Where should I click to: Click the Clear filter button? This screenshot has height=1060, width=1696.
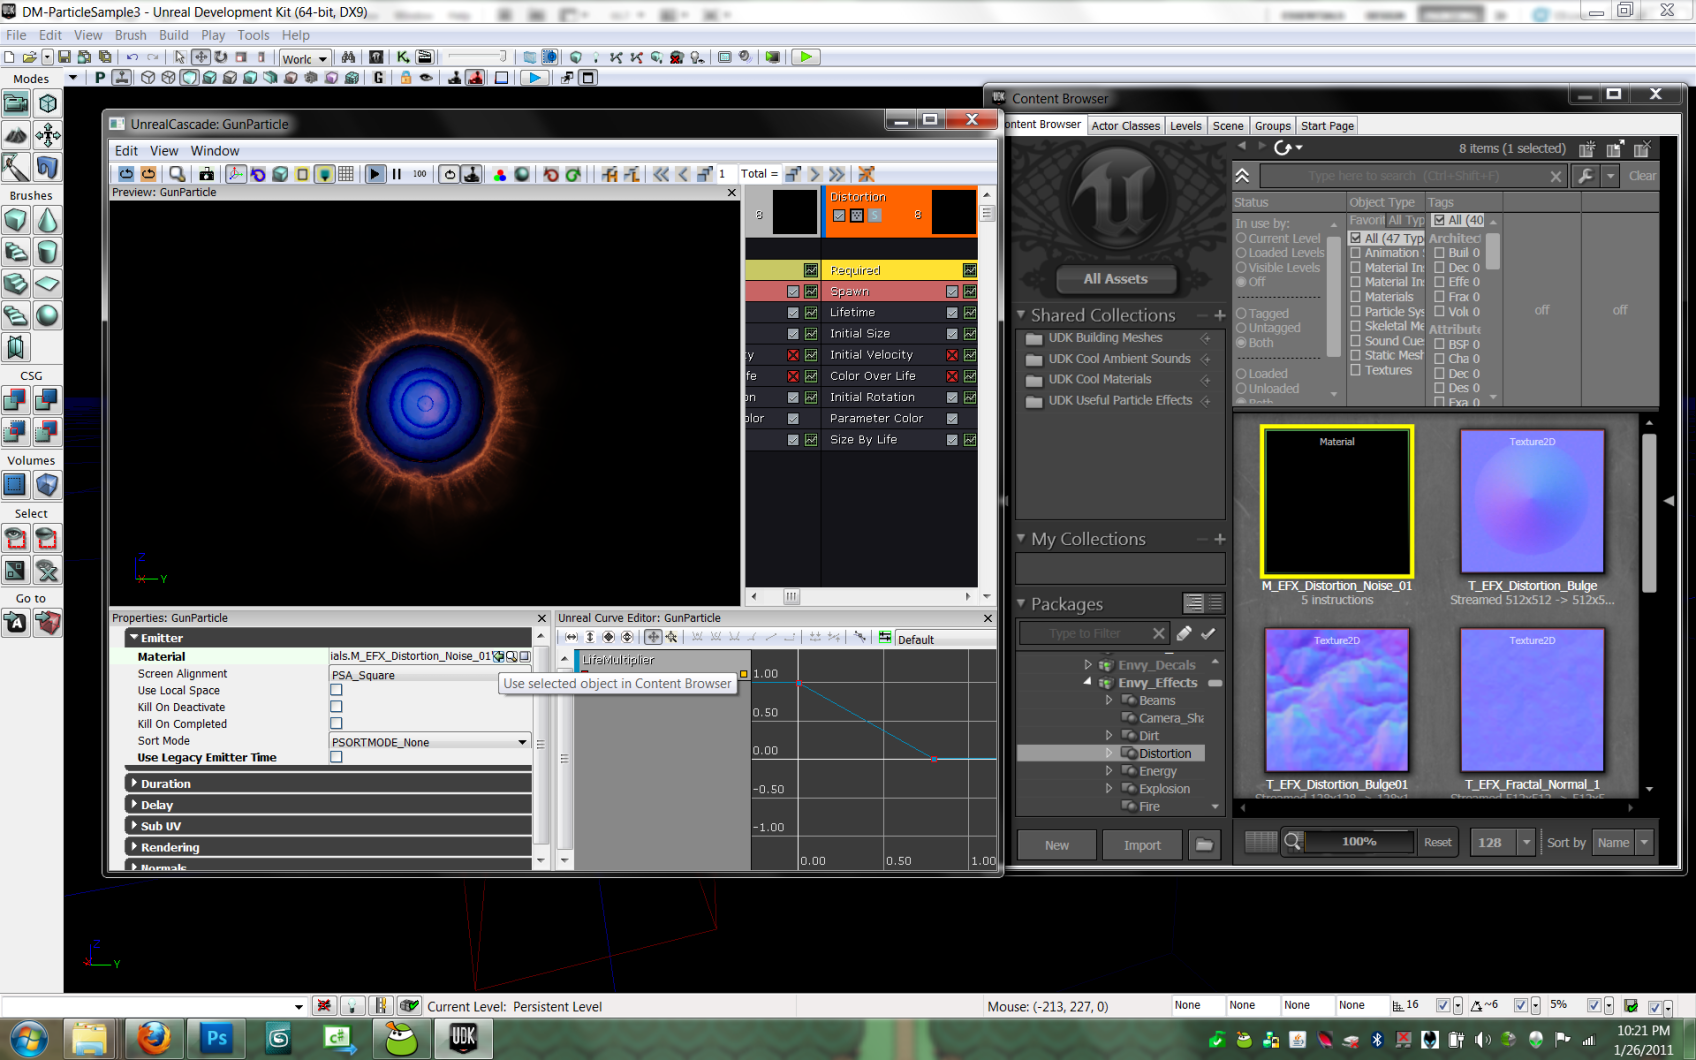point(1642,176)
